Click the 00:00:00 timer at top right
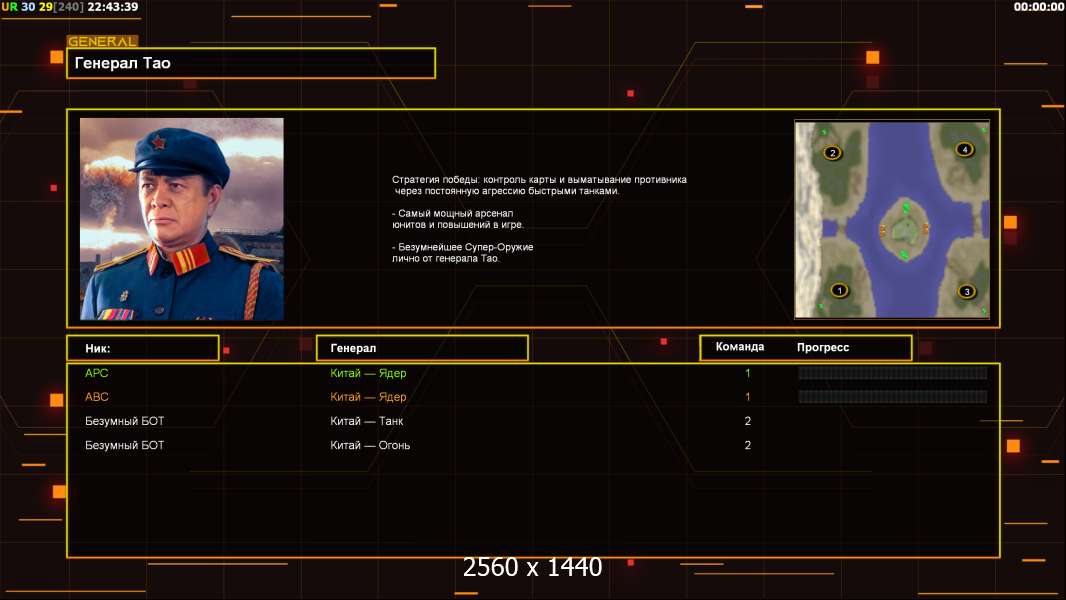This screenshot has height=600, width=1066. click(x=1038, y=7)
